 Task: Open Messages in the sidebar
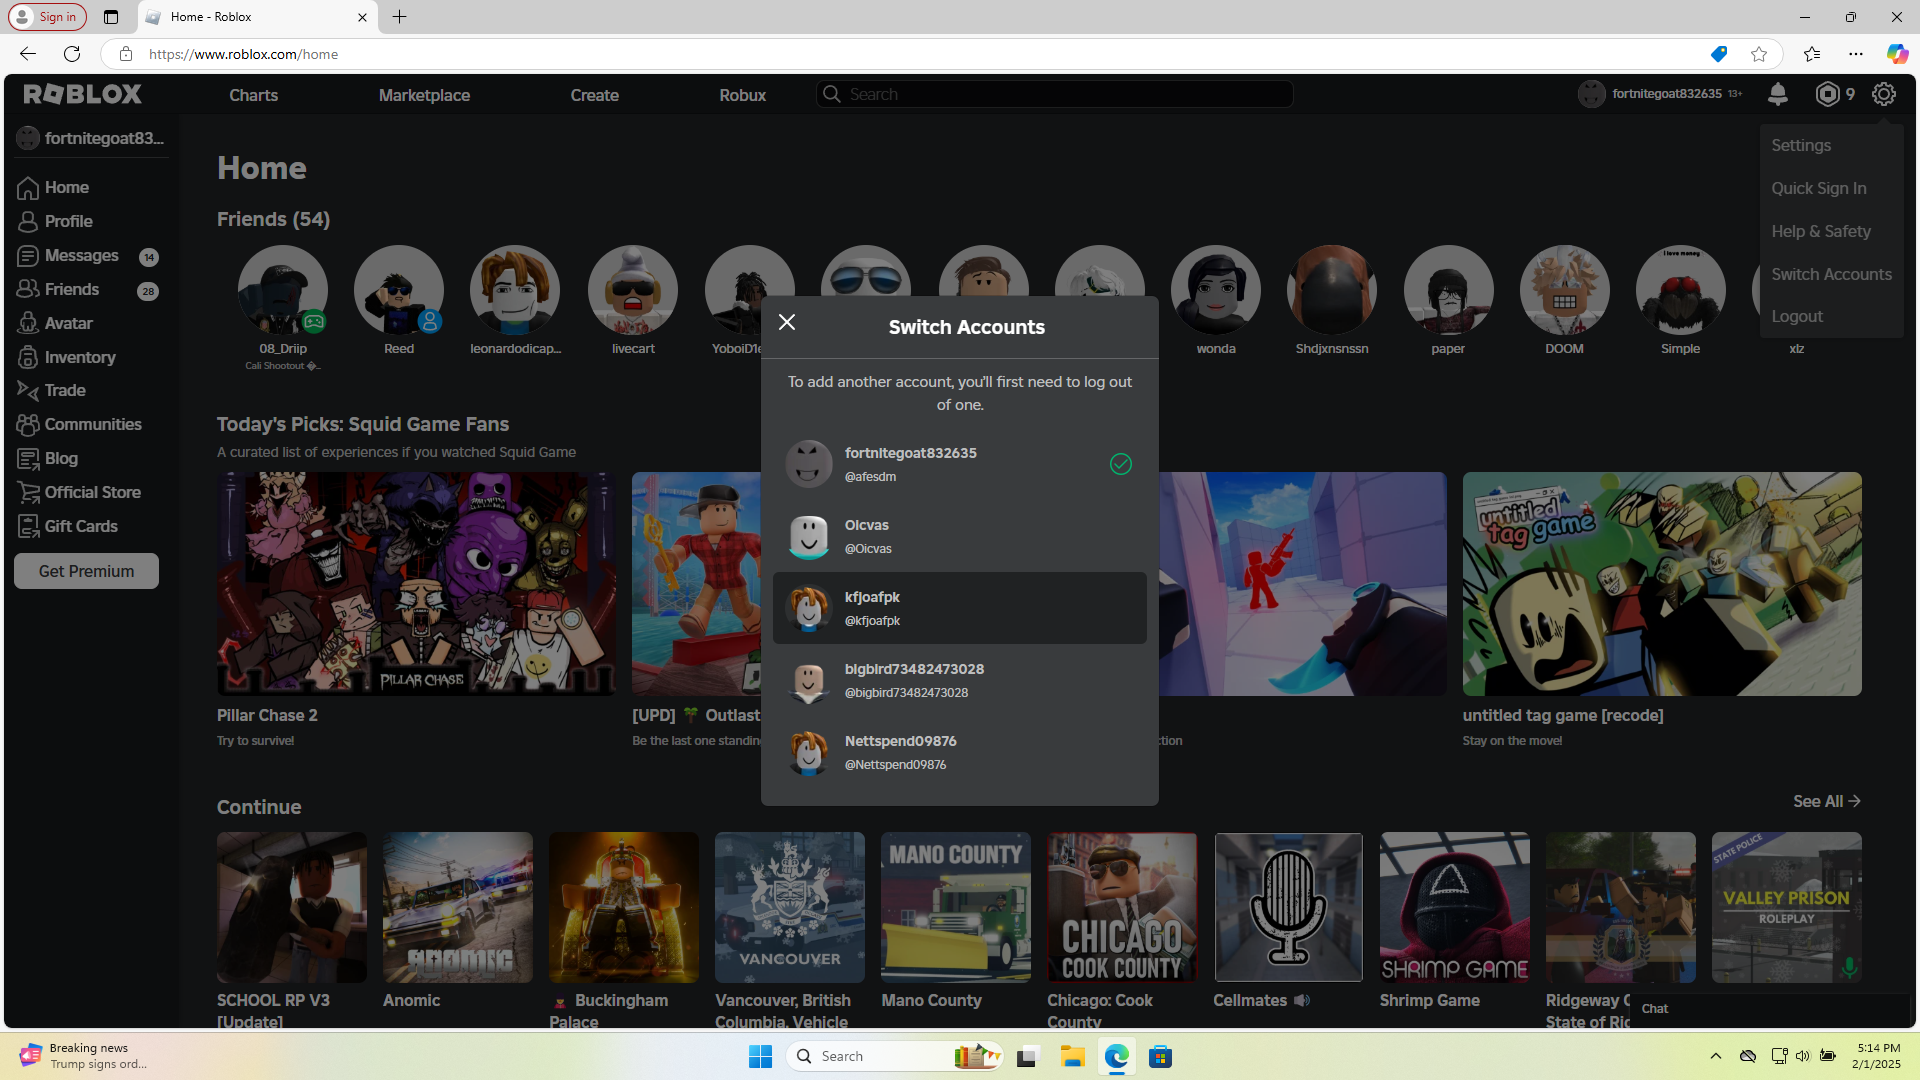(81, 255)
